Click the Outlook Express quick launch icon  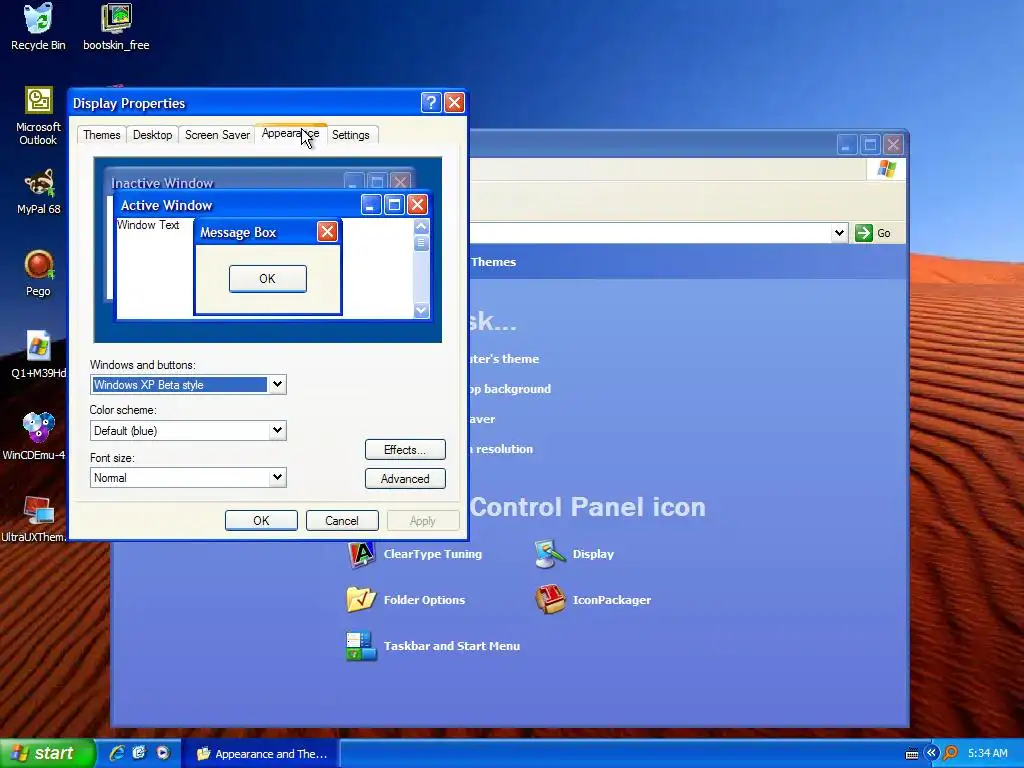pyautogui.click(x=139, y=753)
